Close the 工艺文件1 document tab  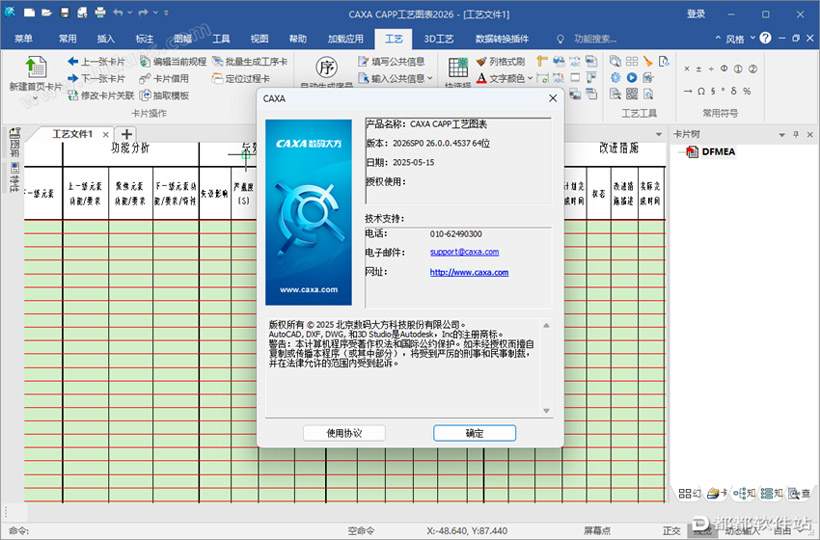(x=106, y=134)
